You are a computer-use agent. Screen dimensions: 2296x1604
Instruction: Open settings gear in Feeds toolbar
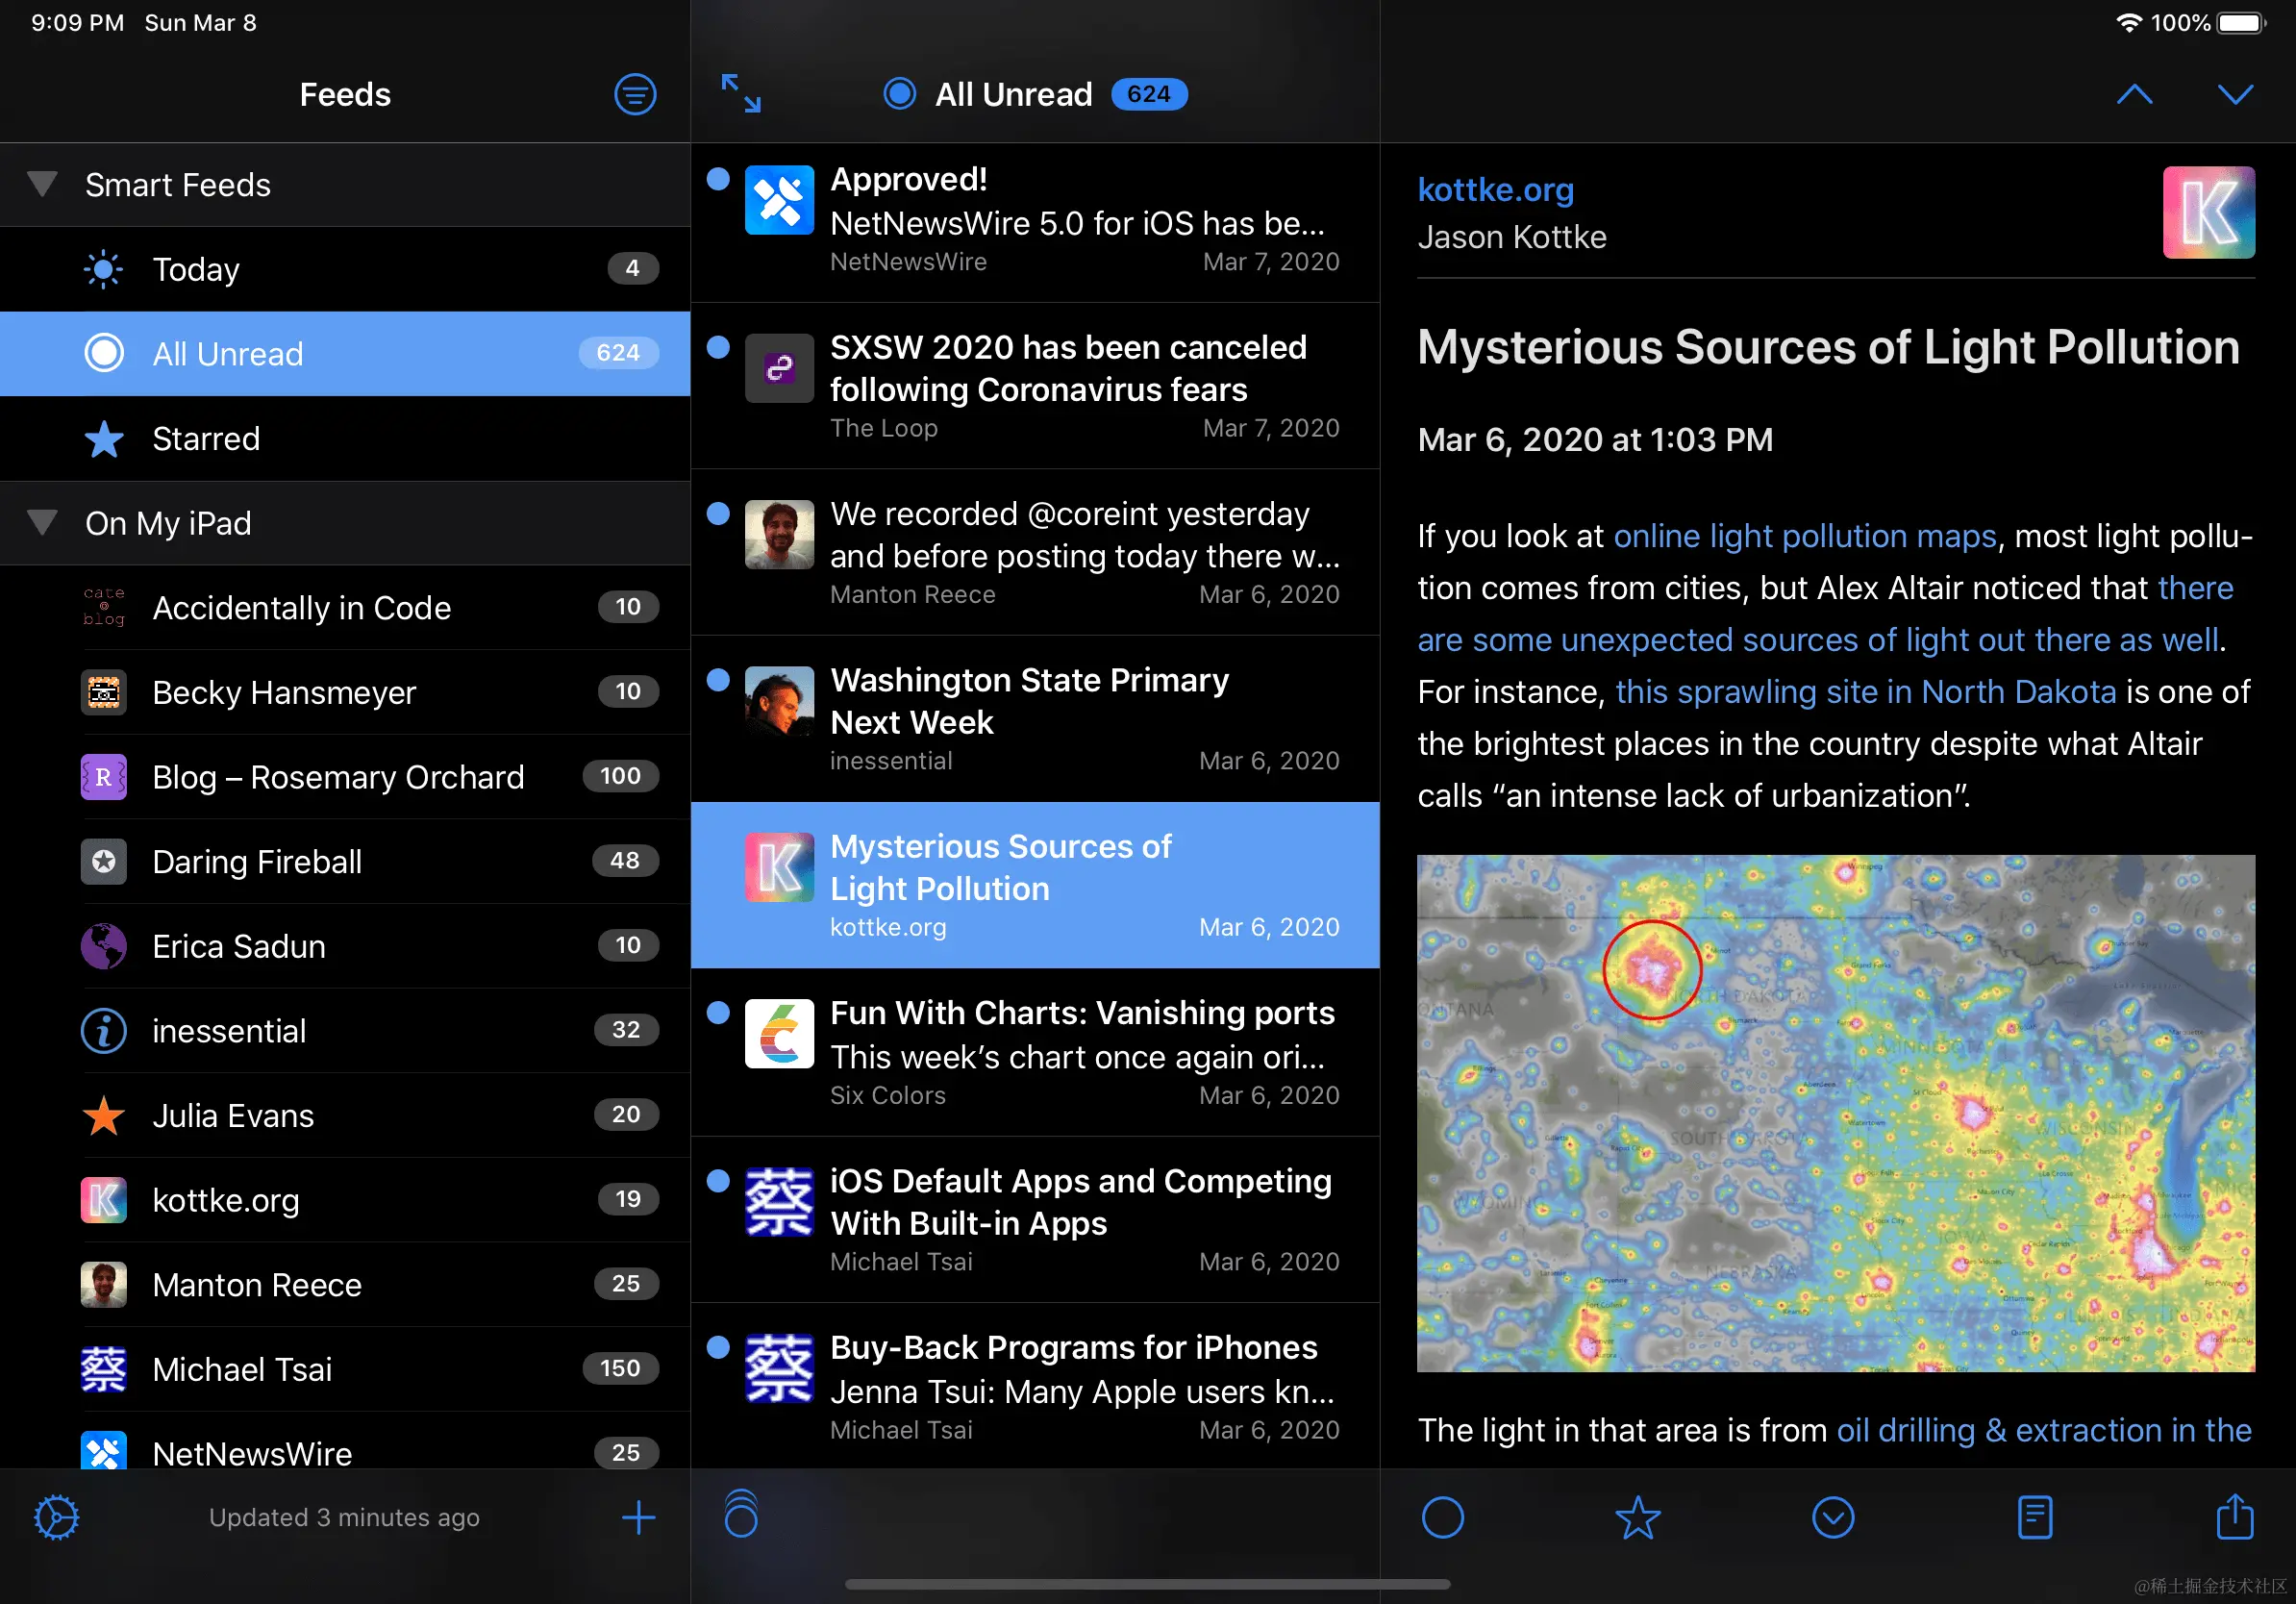[57, 1517]
